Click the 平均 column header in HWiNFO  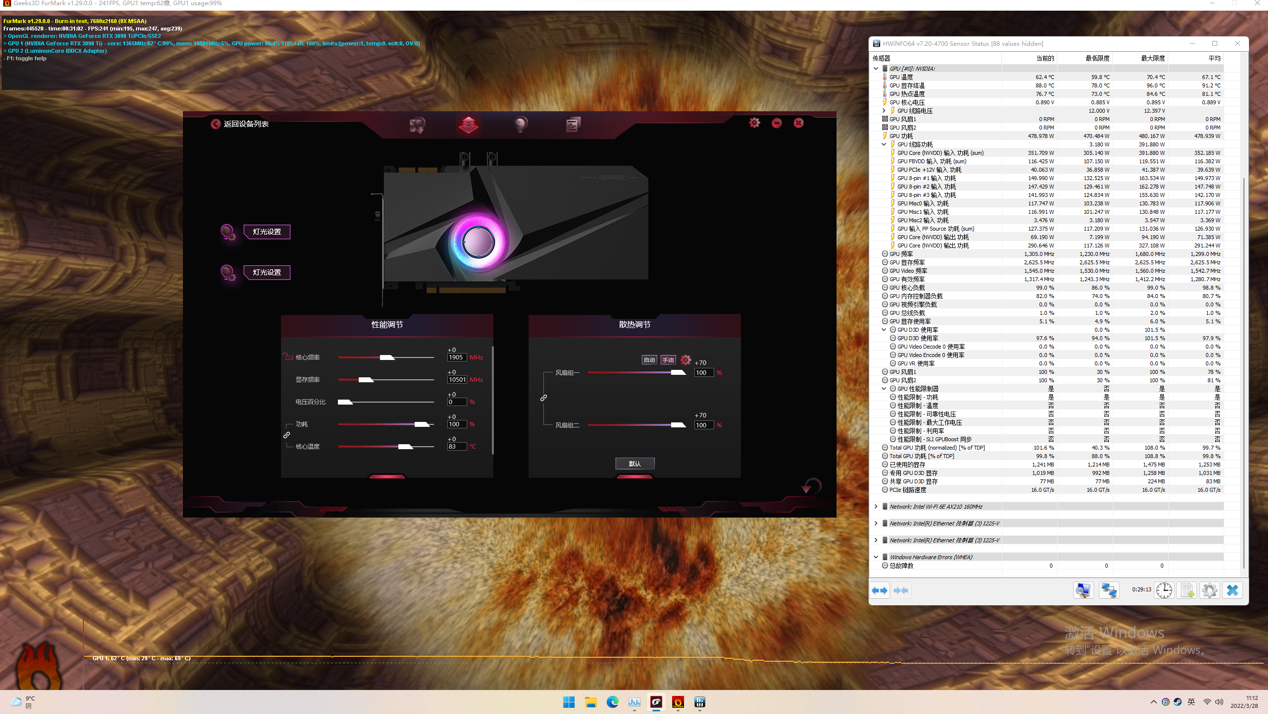[1214, 59]
